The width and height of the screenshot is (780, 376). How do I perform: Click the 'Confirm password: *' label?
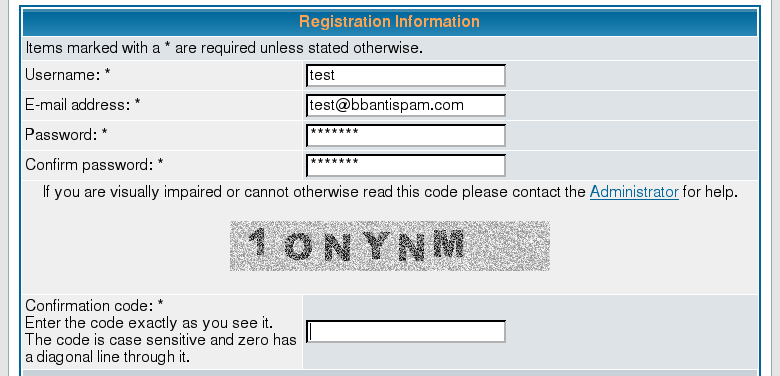(94, 165)
